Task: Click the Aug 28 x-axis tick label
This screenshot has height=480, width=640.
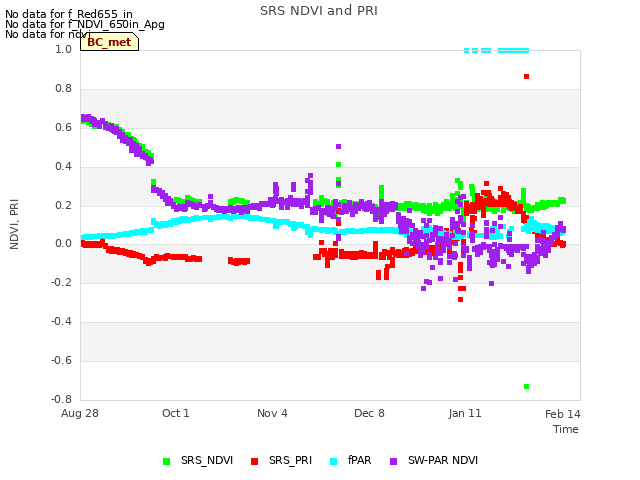Action: (80, 413)
